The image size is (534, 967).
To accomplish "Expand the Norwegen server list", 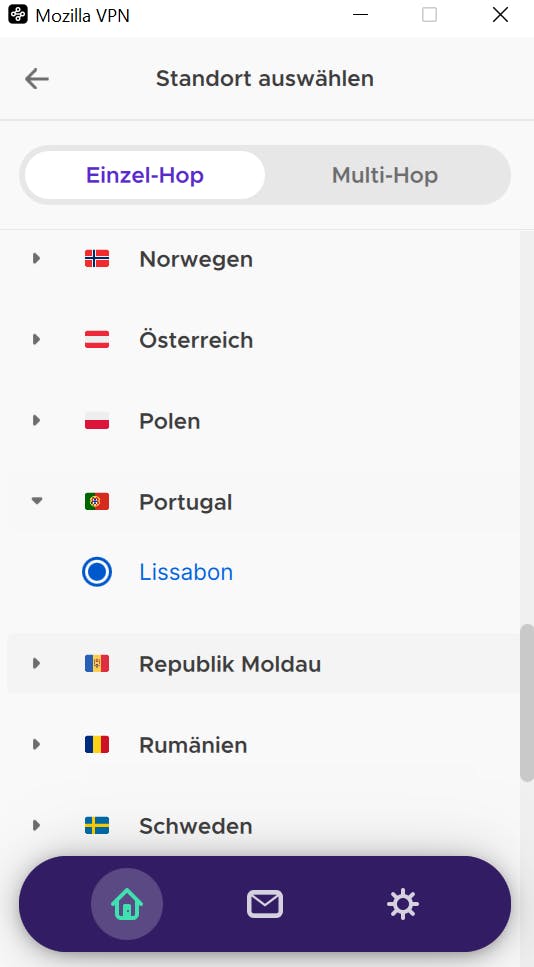I will pyautogui.click(x=36, y=258).
